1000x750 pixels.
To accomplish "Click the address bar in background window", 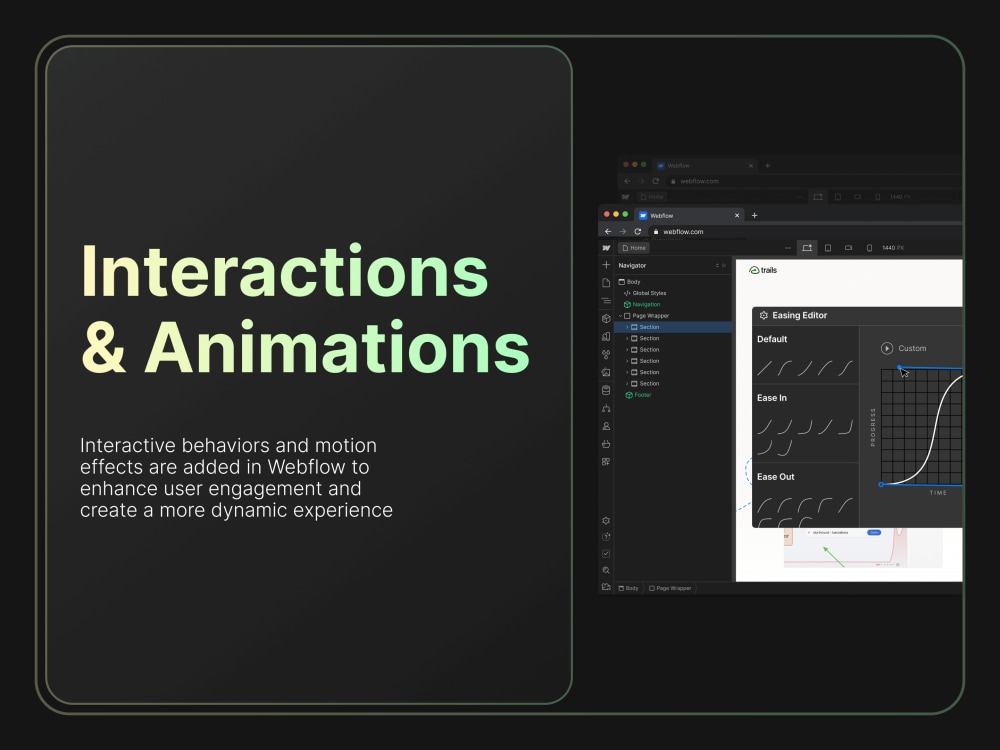I will coord(814,181).
